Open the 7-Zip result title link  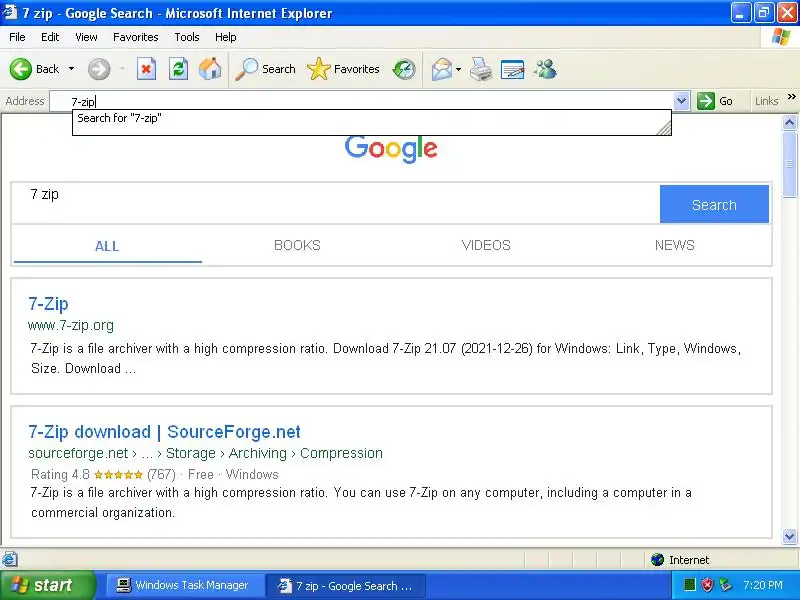(48, 304)
